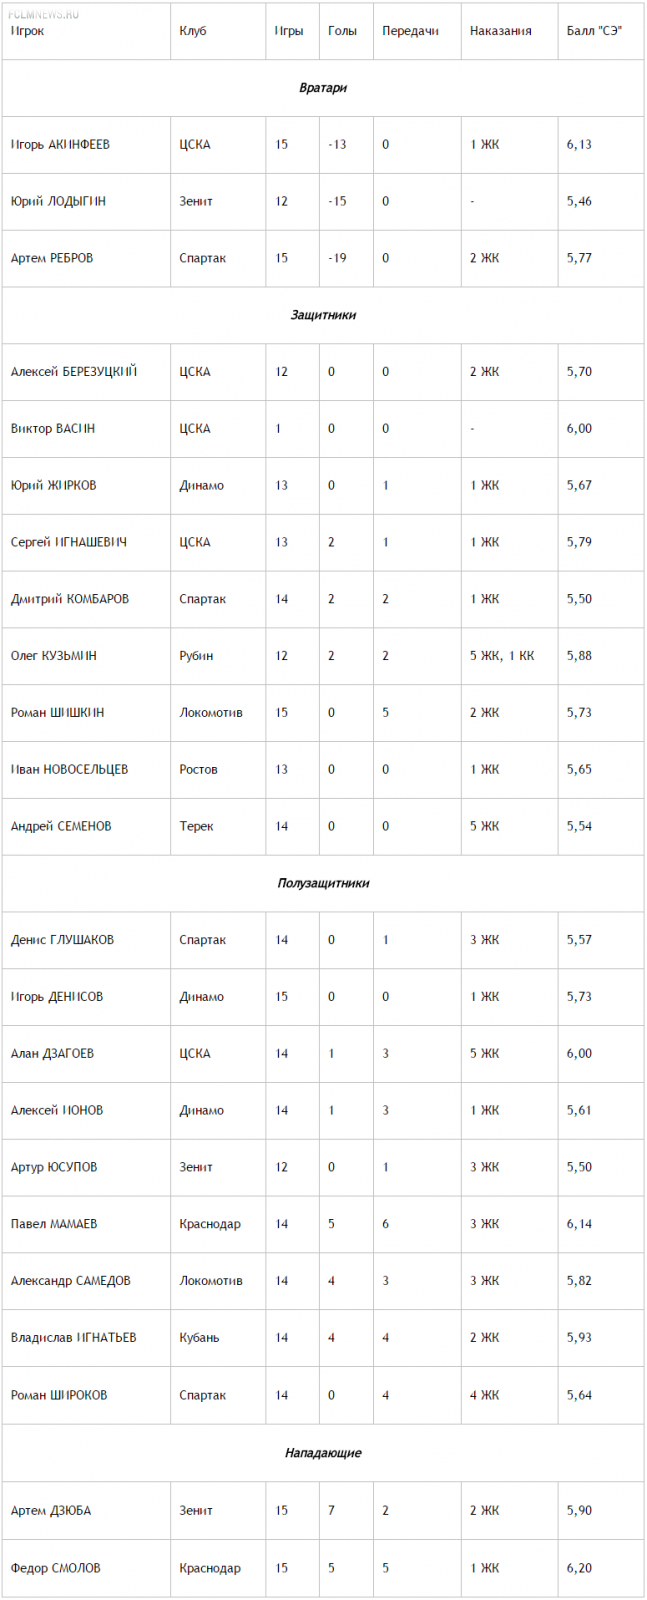Click the Рубин club cell
Viewport: 647px width, 1600px height.
pos(196,656)
